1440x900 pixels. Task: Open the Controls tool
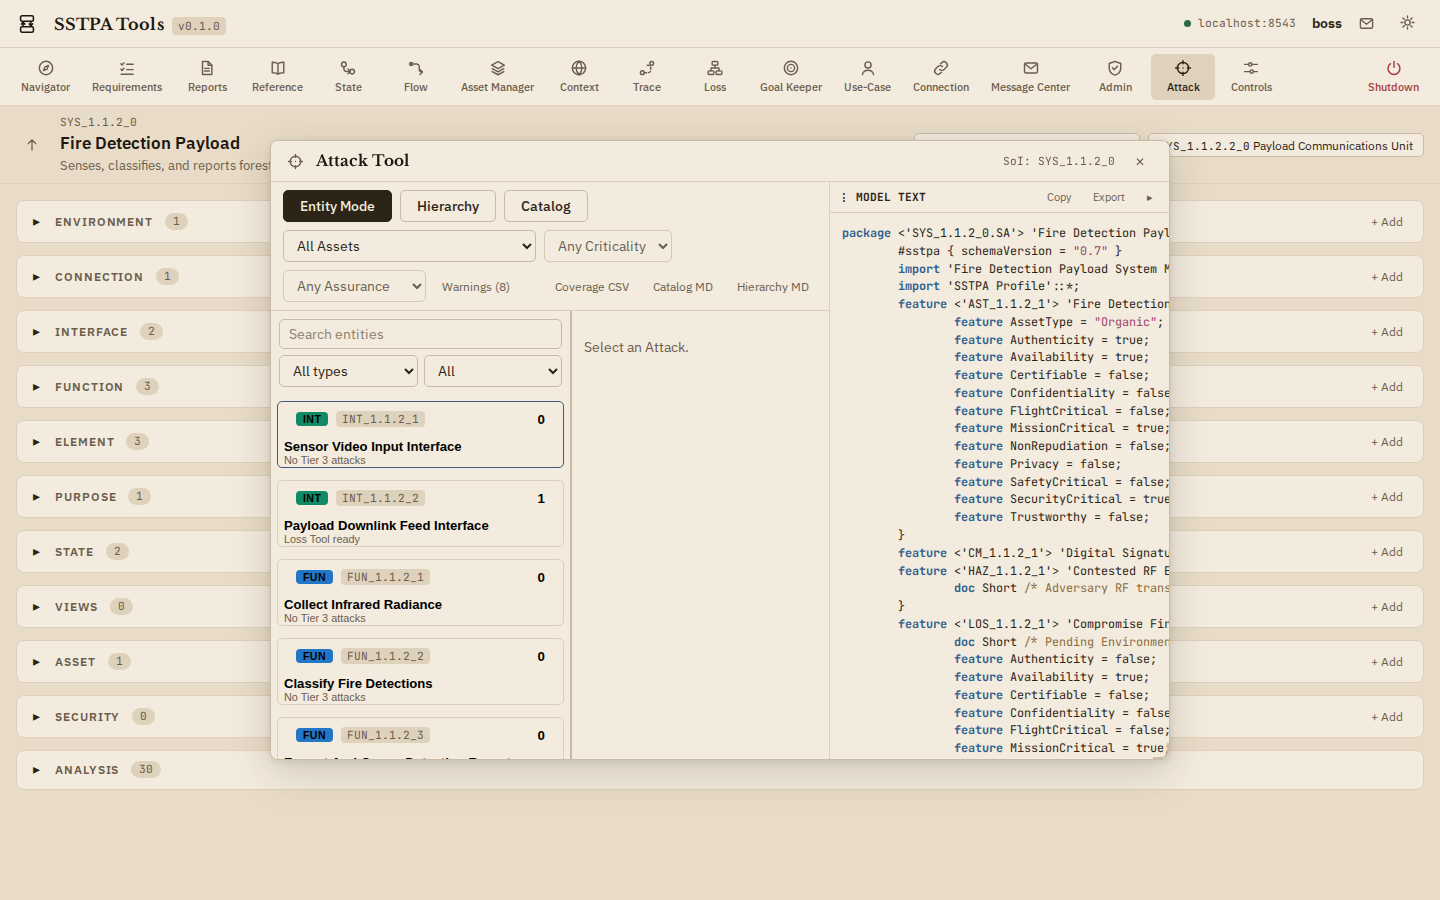click(x=1251, y=76)
